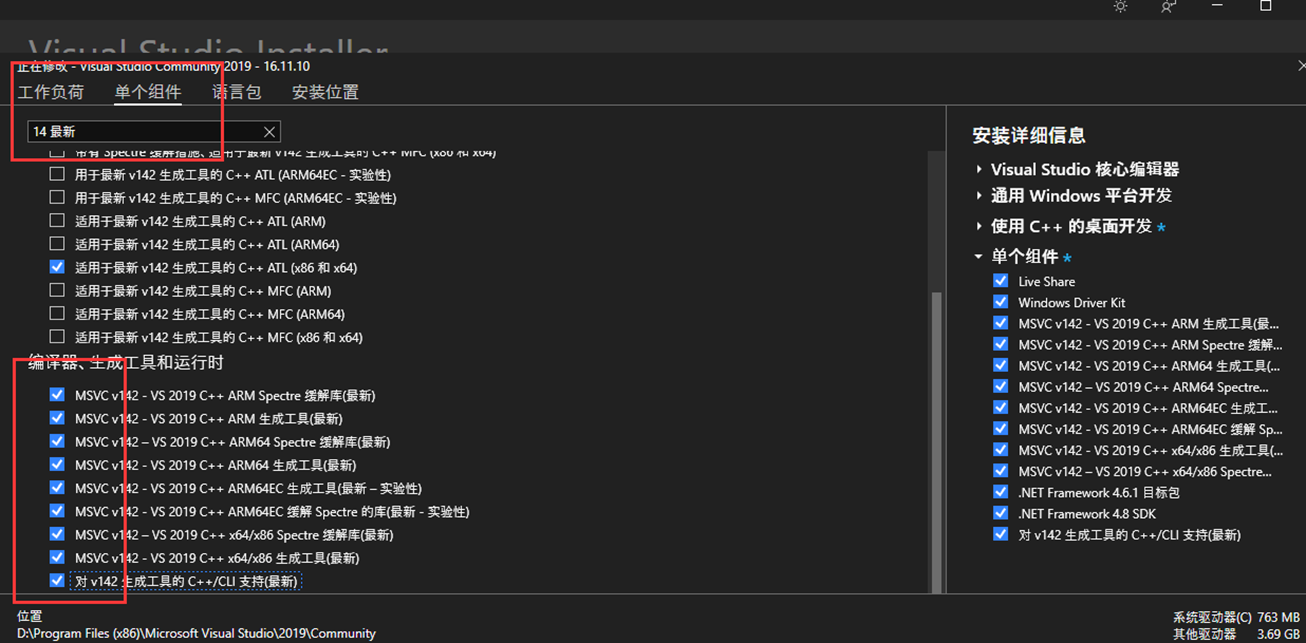Click the 编译器、生成工具和运行时 section heading
Viewport: 1306px width, 643px height.
(x=126, y=363)
